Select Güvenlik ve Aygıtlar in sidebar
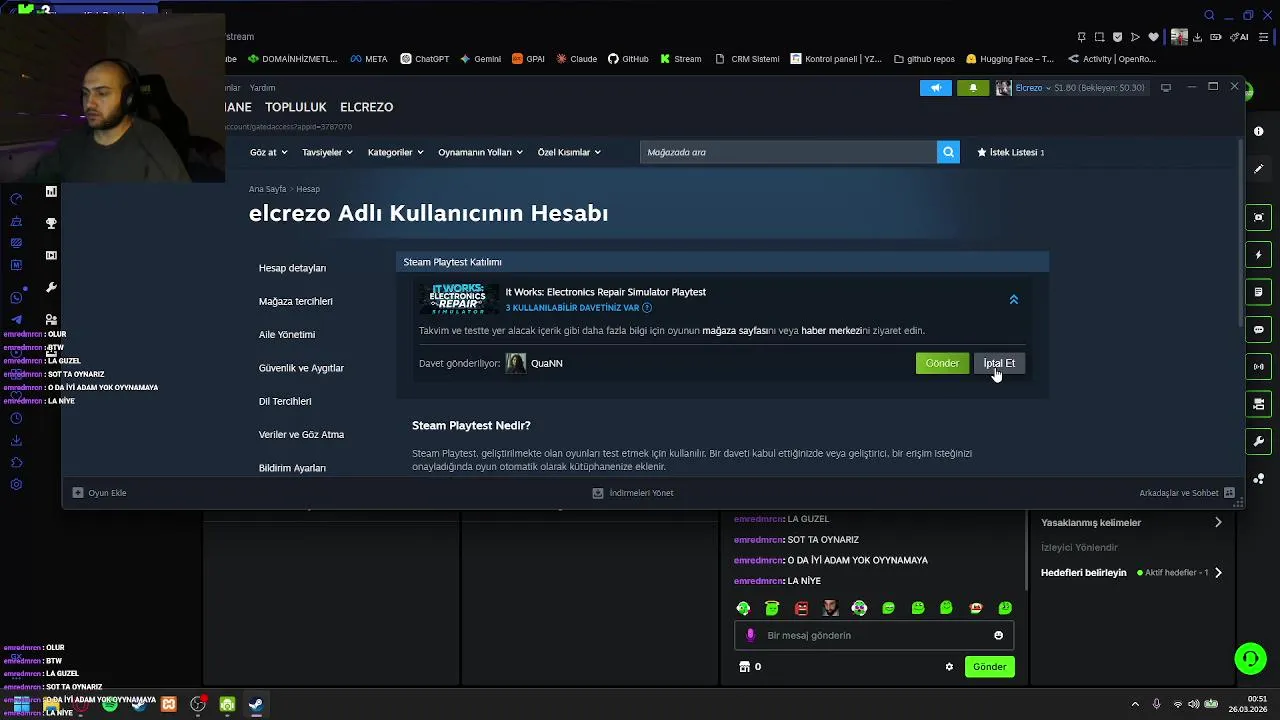1280x720 pixels. (x=301, y=368)
